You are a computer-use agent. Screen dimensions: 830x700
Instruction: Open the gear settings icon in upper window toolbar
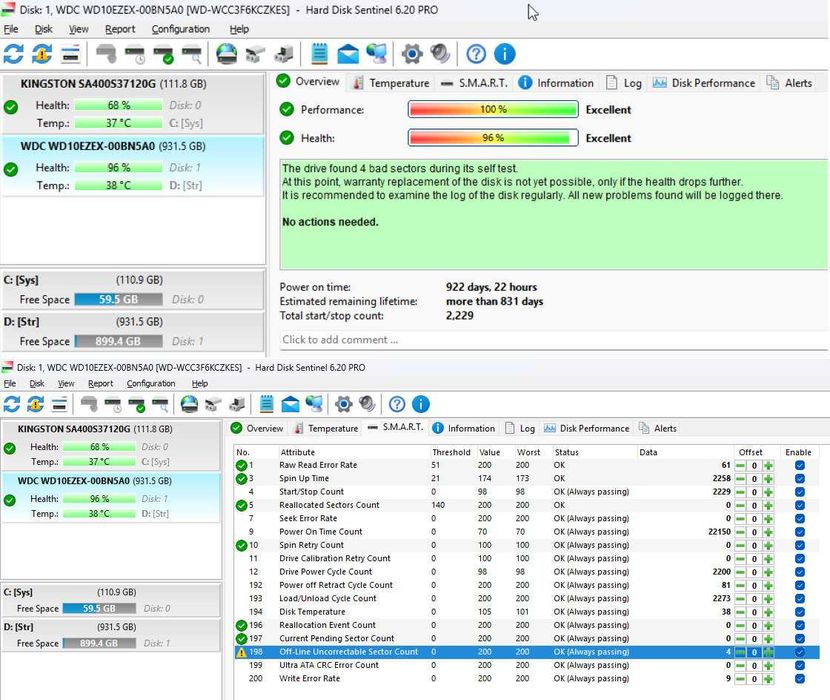412,53
